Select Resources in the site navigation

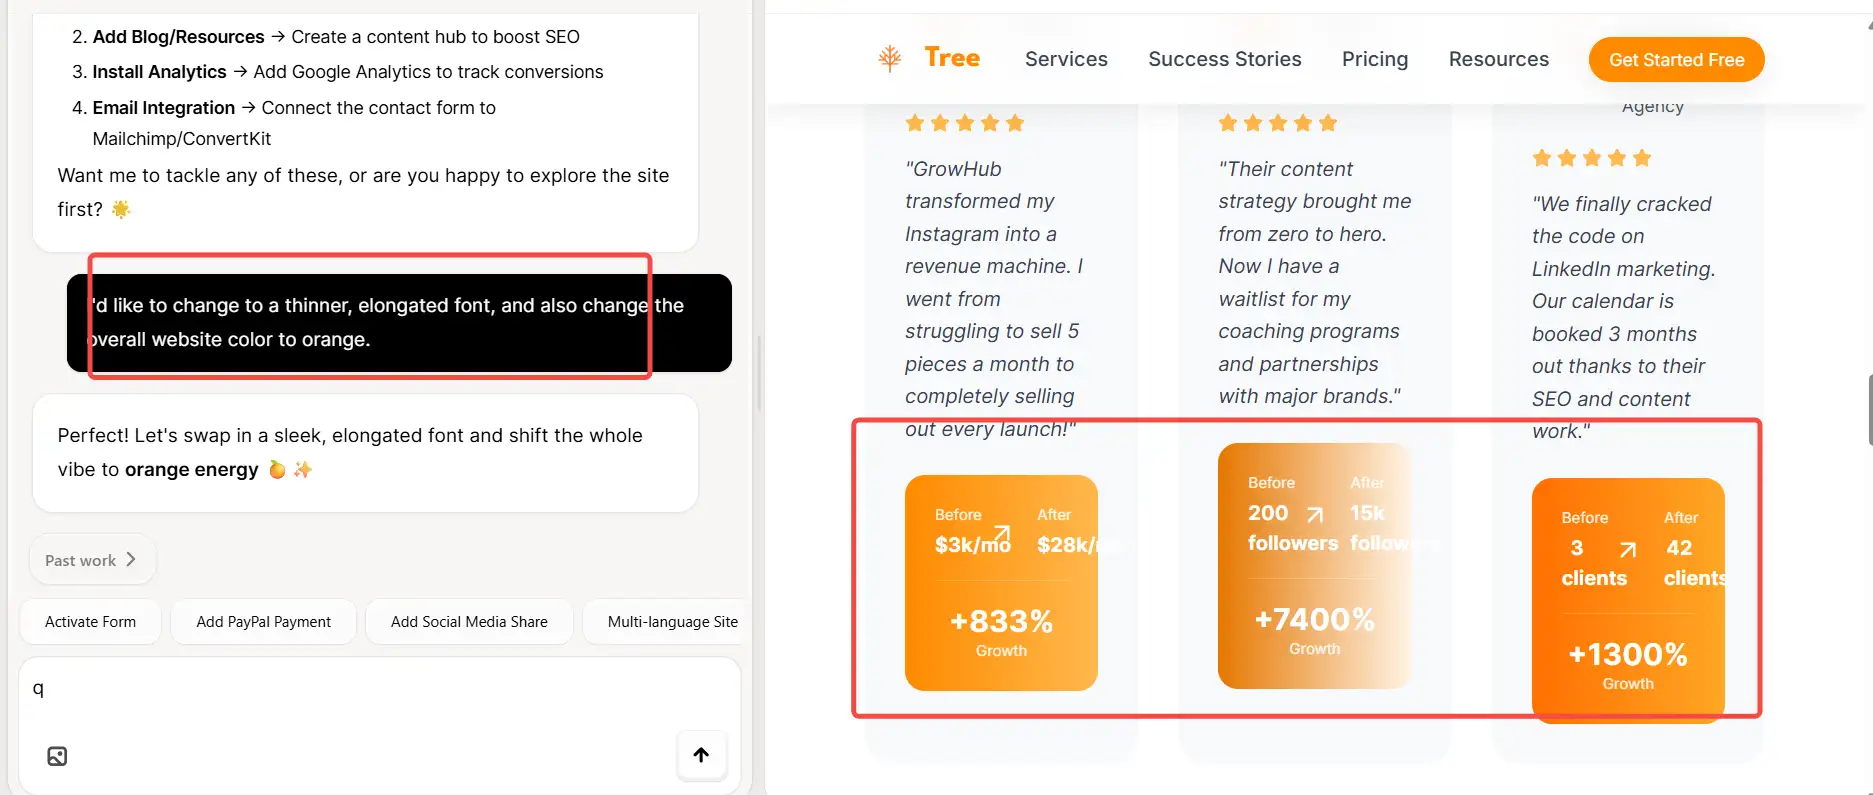[x=1498, y=59]
